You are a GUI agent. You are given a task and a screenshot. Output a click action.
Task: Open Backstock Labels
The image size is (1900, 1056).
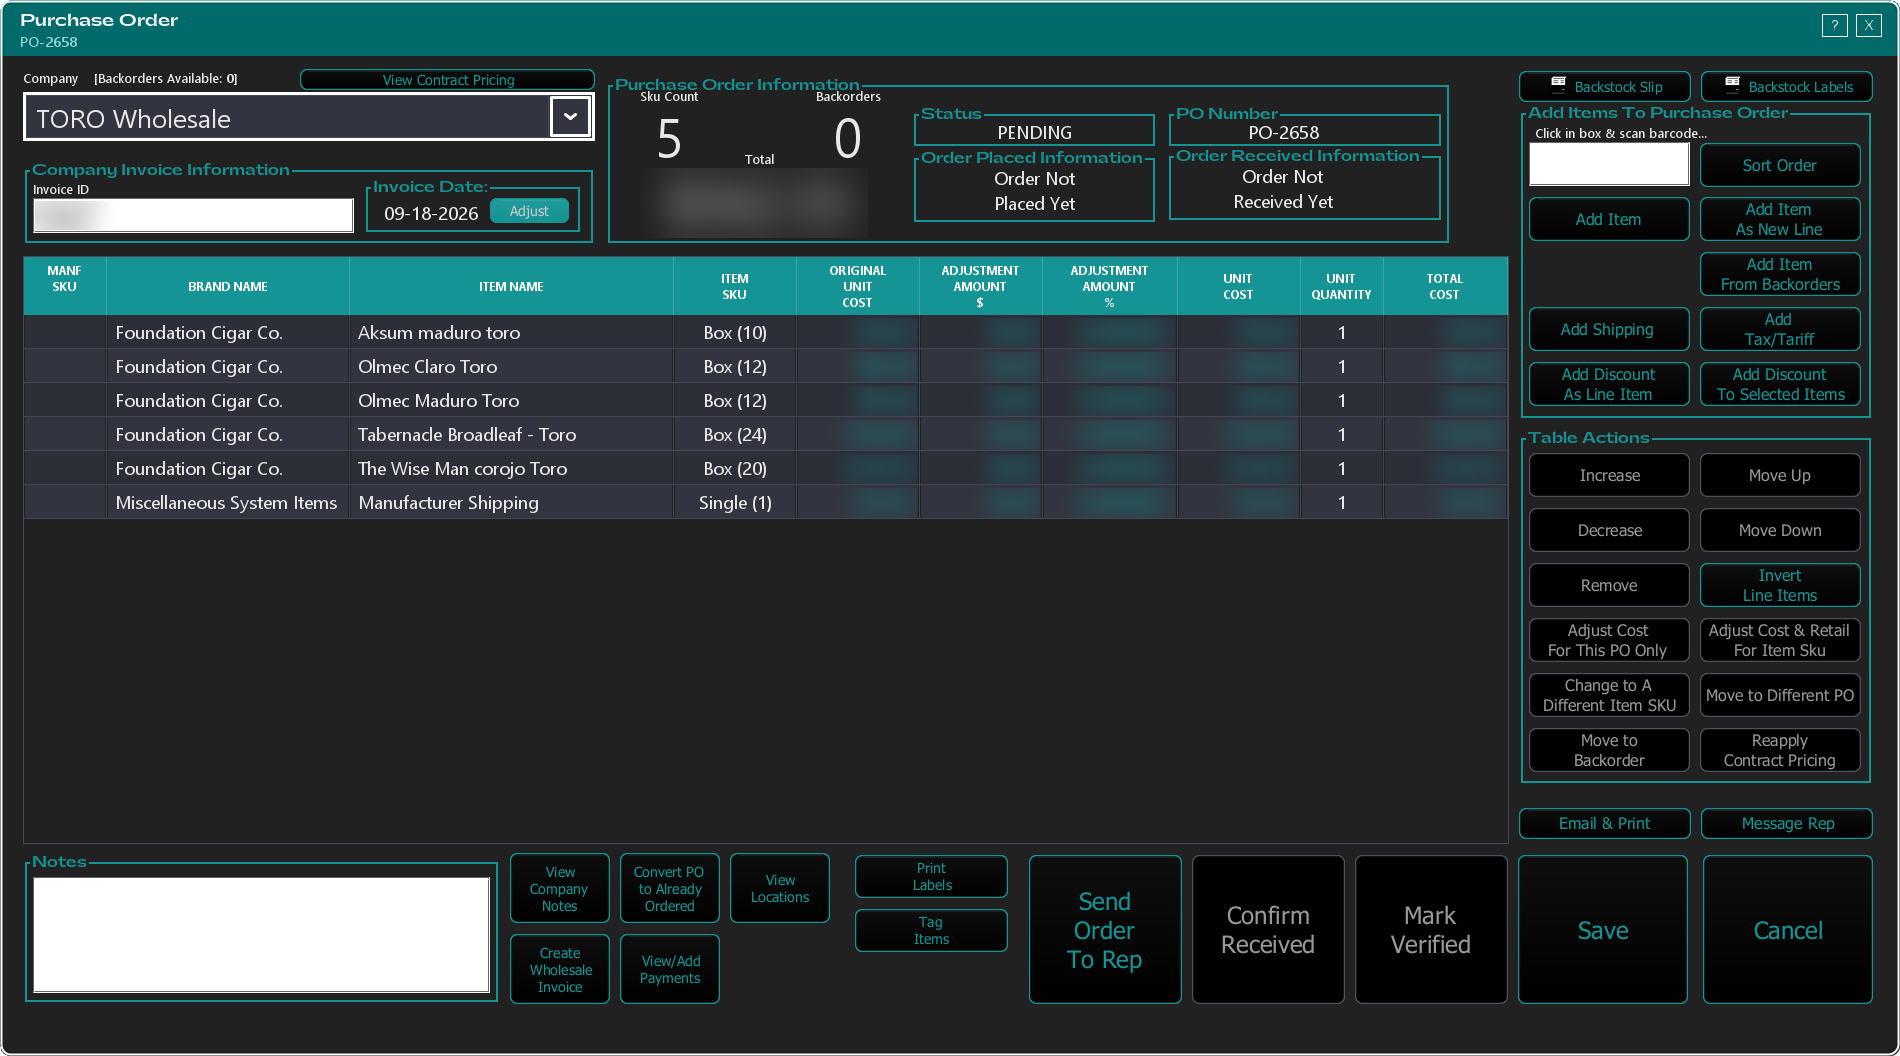pos(1787,87)
